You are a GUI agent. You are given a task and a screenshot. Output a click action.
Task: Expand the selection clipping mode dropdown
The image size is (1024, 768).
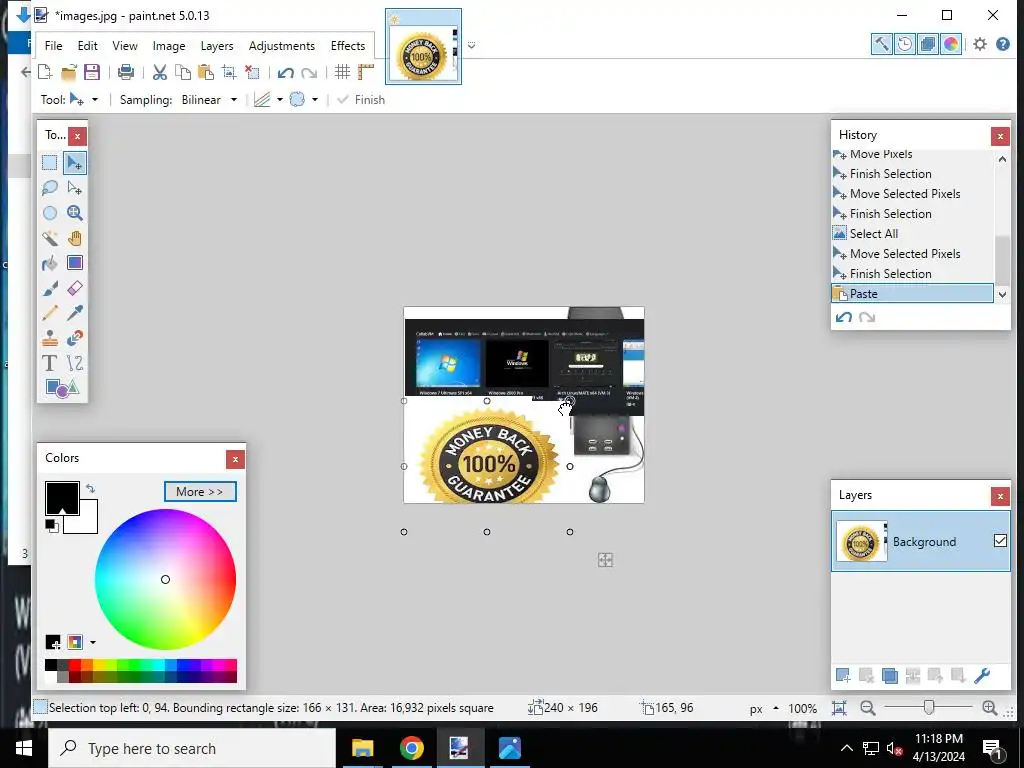[315, 100]
